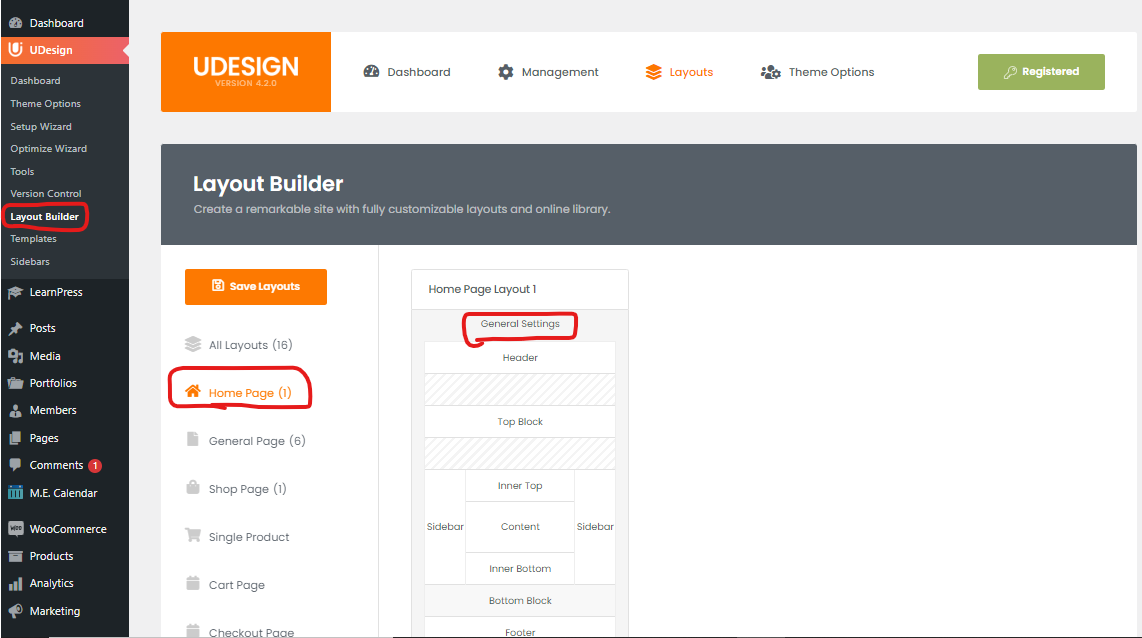Open Setup Wizard submenu item

point(41,126)
